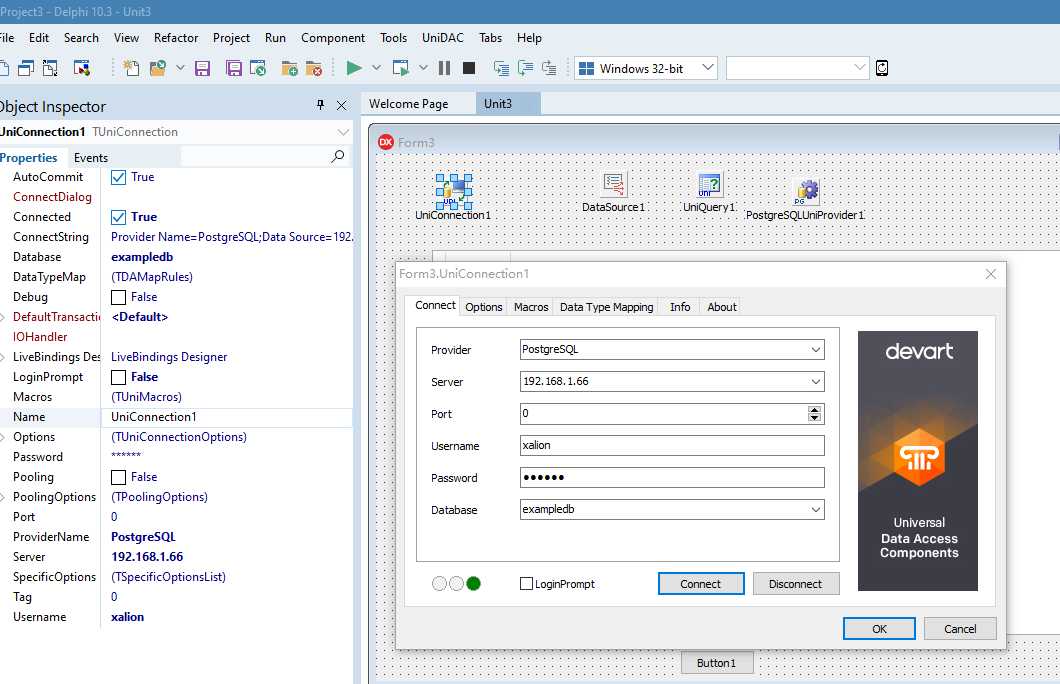Screen dimensions: 1060x684
Task: Click the Save toolbar icon
Action: [x=202, y=68]
